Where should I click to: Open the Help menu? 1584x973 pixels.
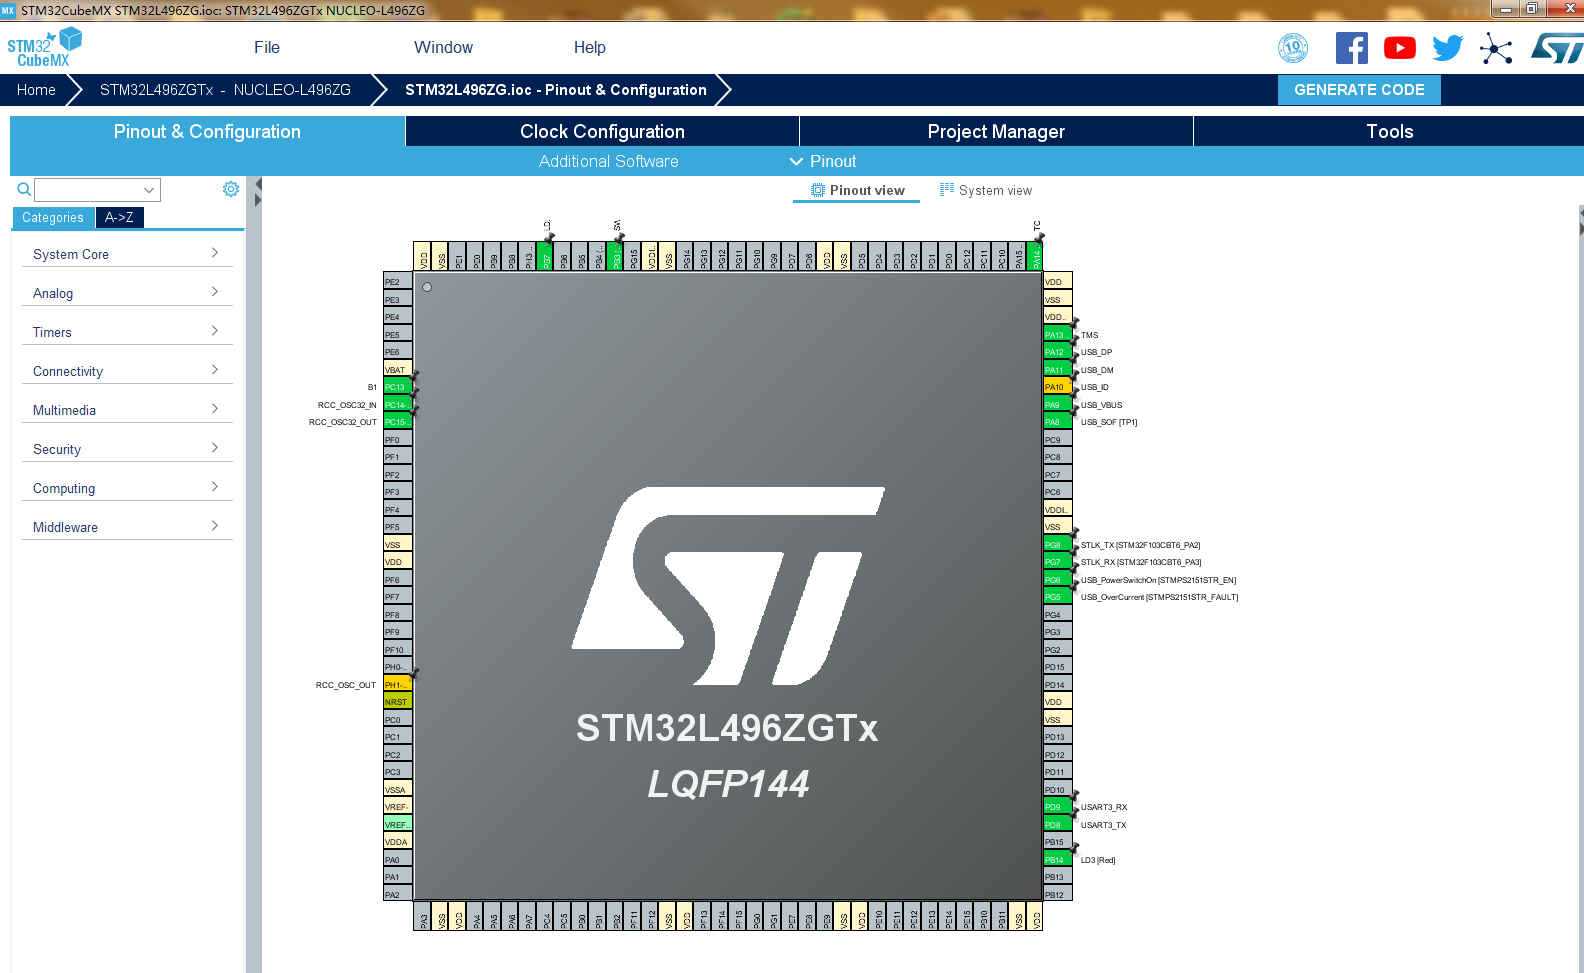click(x=590, y=47)
